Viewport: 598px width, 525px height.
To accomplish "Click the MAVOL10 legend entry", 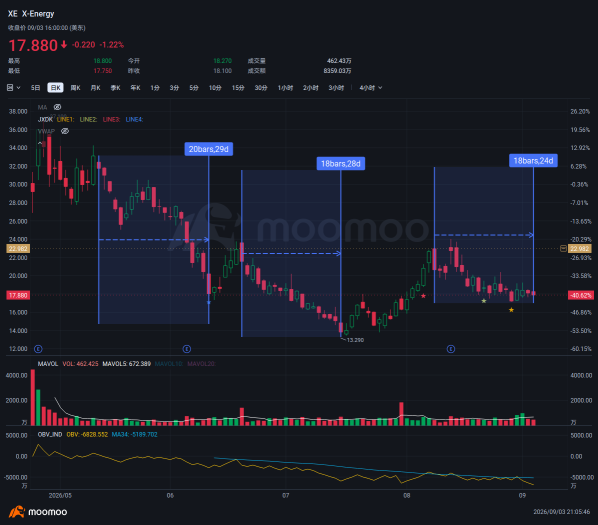I will click(x=169, y=364).
